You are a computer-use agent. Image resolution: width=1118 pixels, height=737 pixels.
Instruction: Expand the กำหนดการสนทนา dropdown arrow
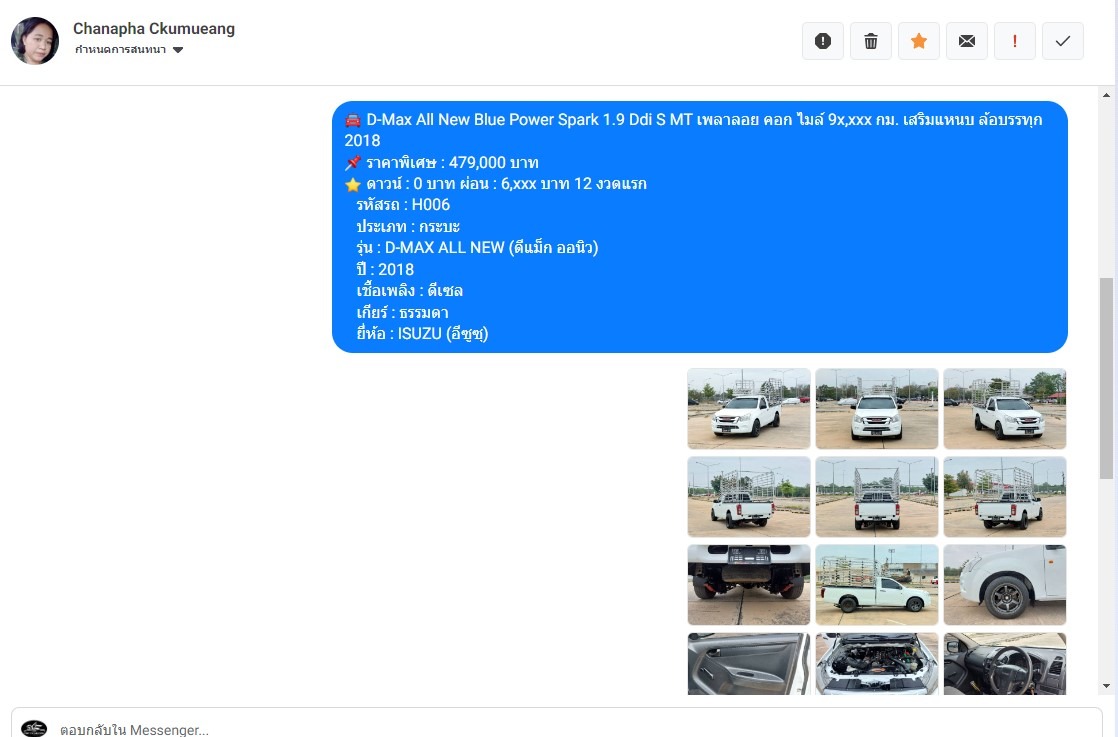(178, 50)
